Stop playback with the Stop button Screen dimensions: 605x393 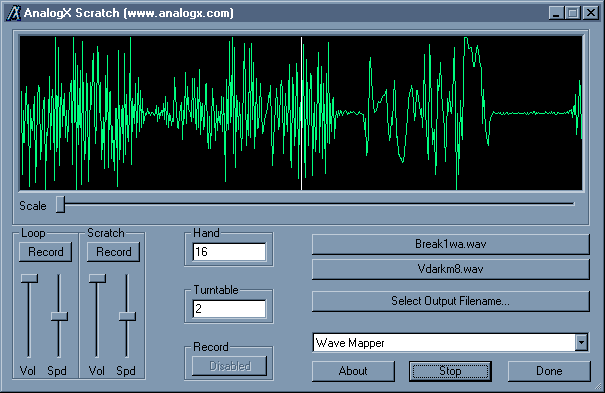[x=450, y=371]
